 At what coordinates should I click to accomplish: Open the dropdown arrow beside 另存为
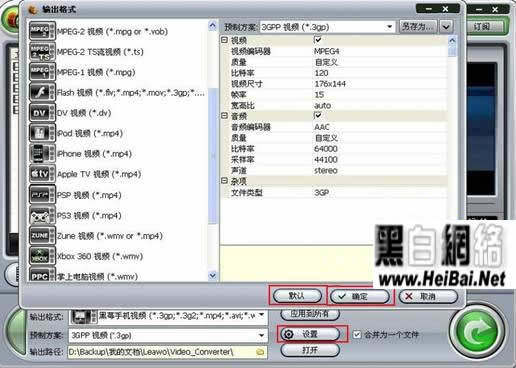(x=446, y=26)
